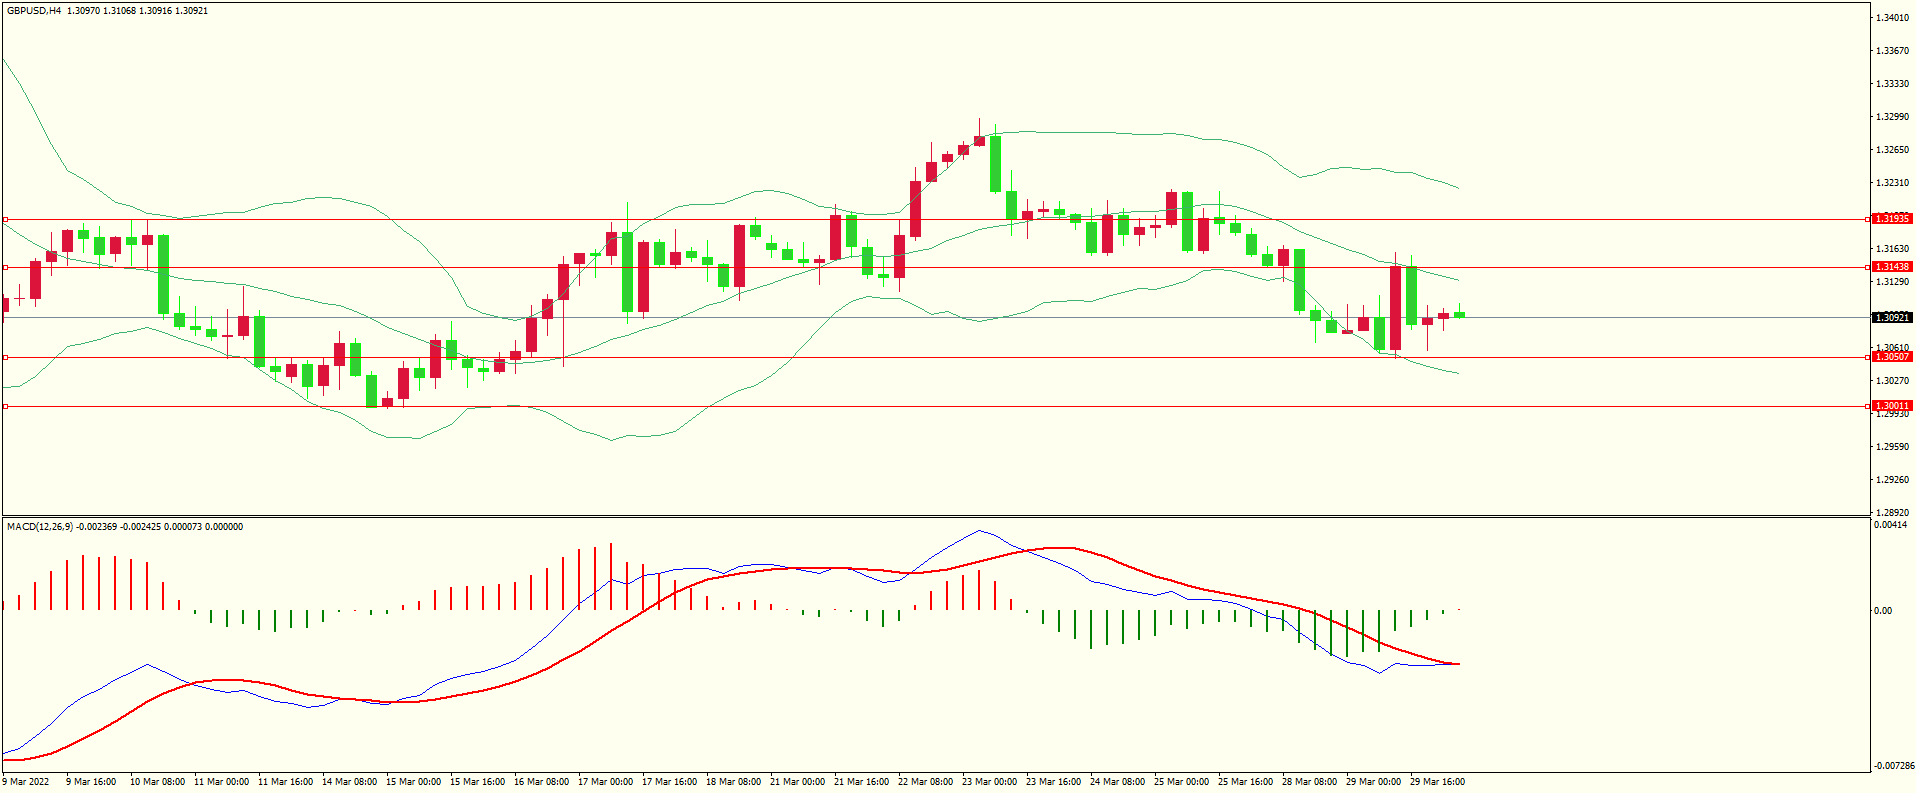Click the black 1.30921 current price tag

pyautogui.click(x=1892, y=318)
